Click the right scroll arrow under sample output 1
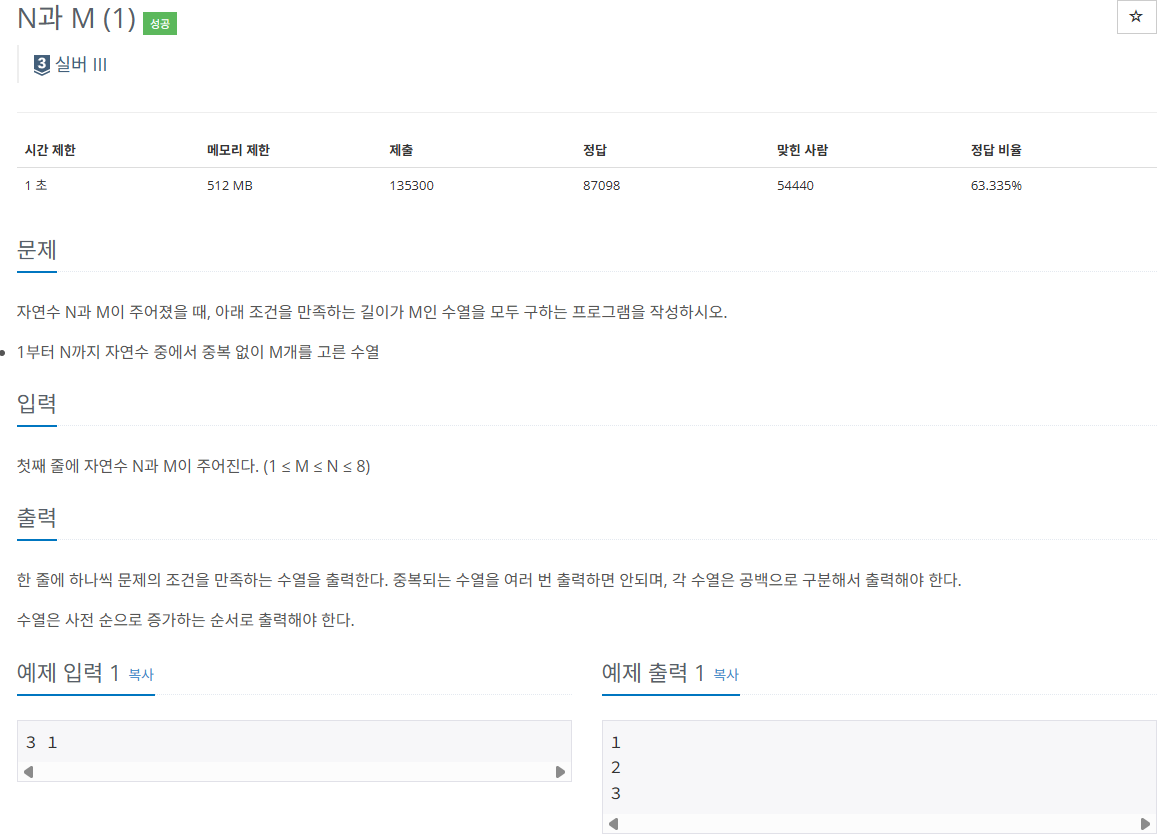The height and width of the screenshot is (836, 1162). pos(1141,825)
